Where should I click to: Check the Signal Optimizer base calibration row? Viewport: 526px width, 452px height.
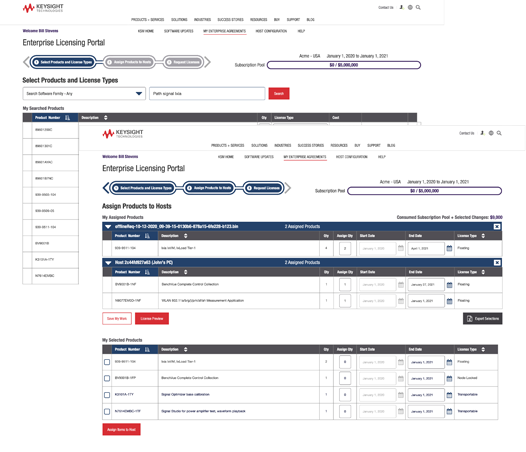[x=107, y=395]
